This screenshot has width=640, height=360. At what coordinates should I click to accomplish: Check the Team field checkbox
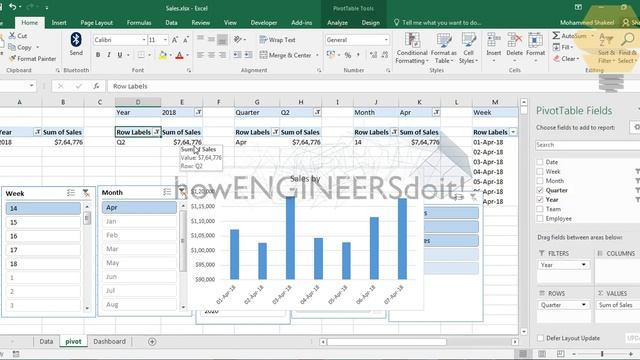click(x=540, y=209)
